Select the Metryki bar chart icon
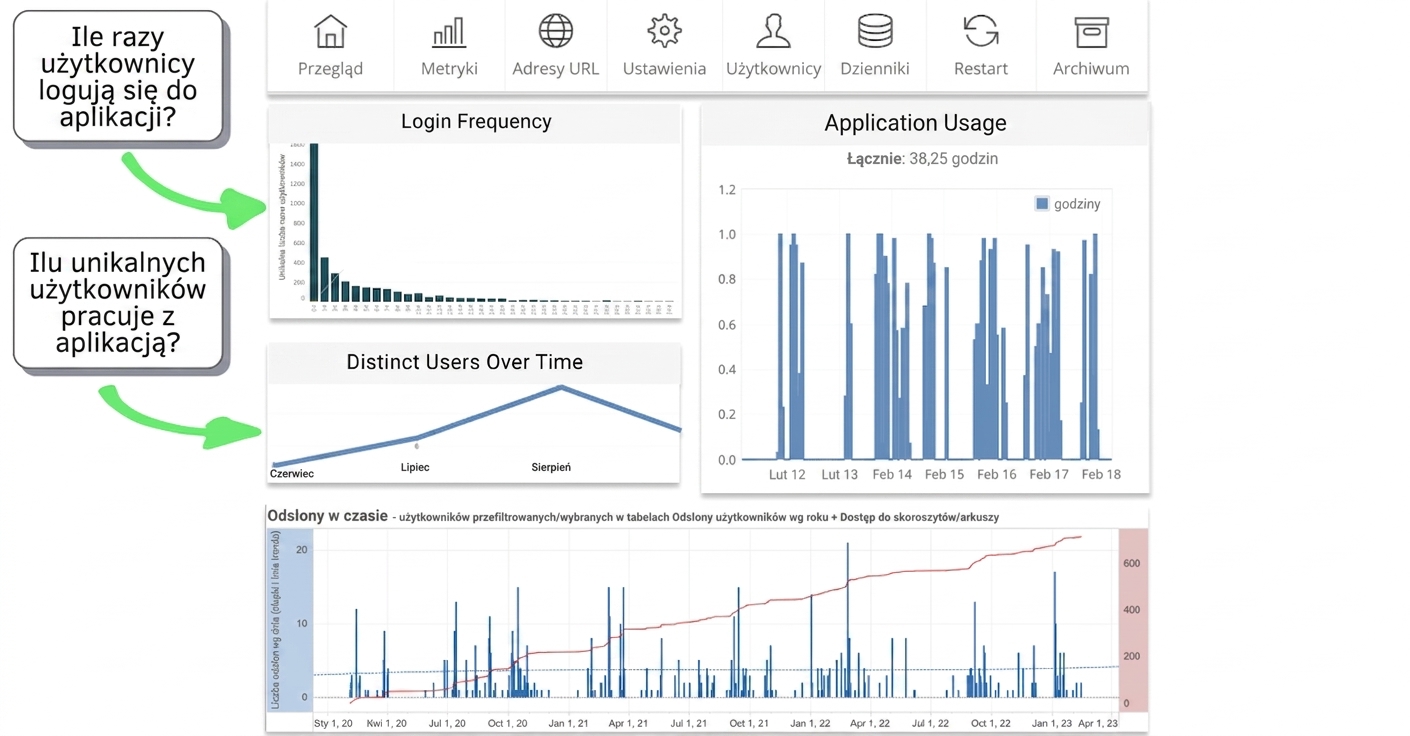 pos(449,32)
